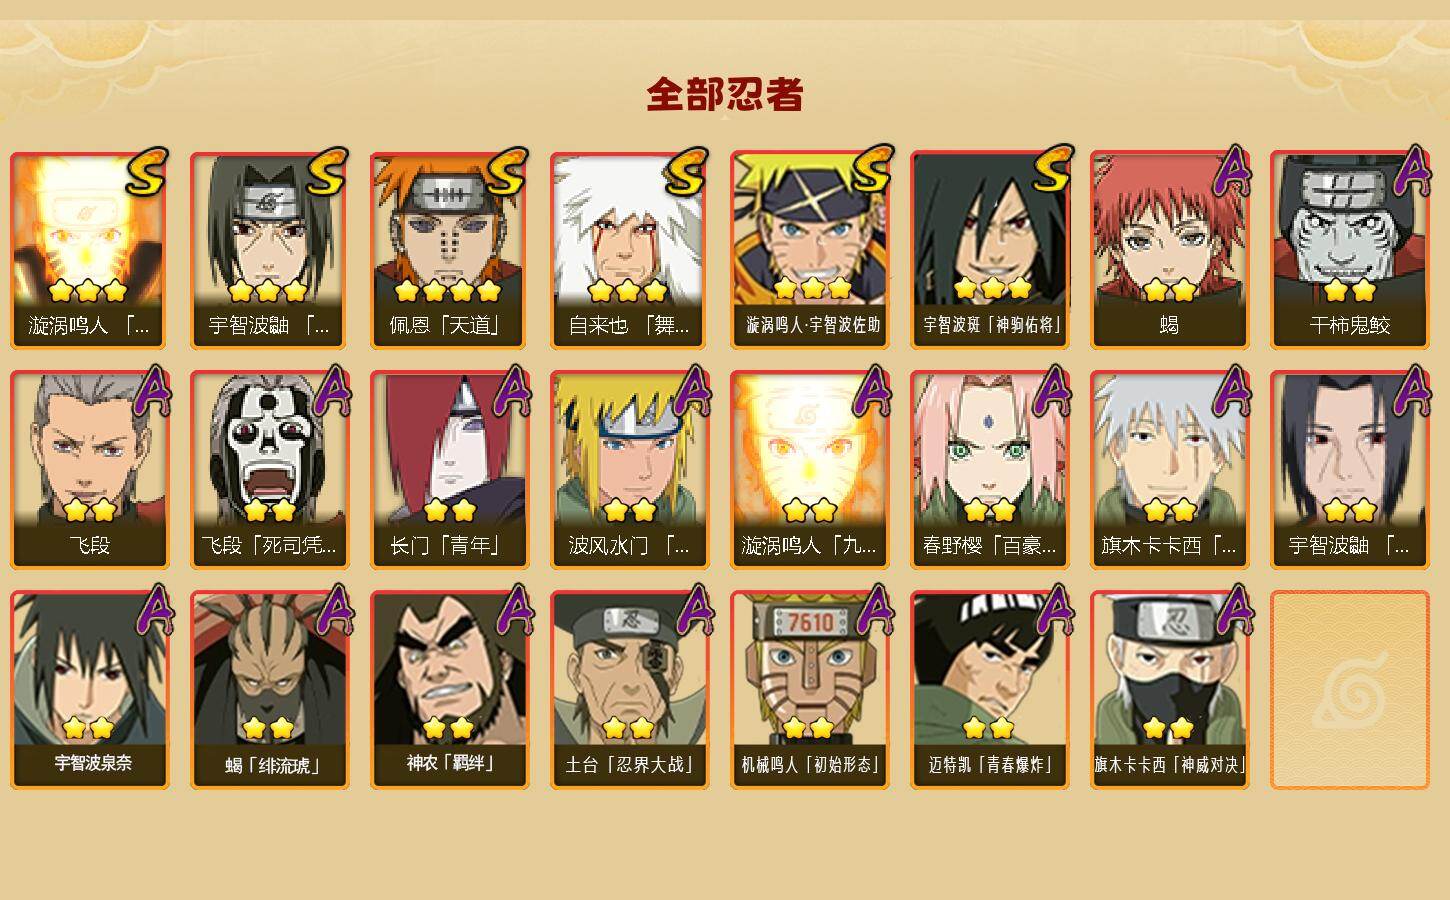This screenshot has width=1450, height=900.
Task: Click the empty ninja slot with leaf emblem
Action: pyautogui.click(x=1349, y=690)
